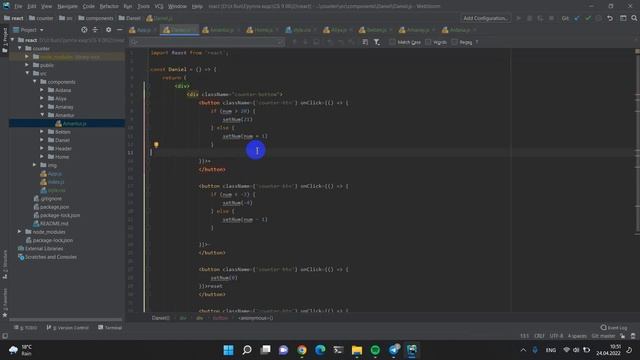The width and height of the screenshot is (640, 360).
Task: Click the multi-line search toggle icon in find bar
Action: coord(365,42)
